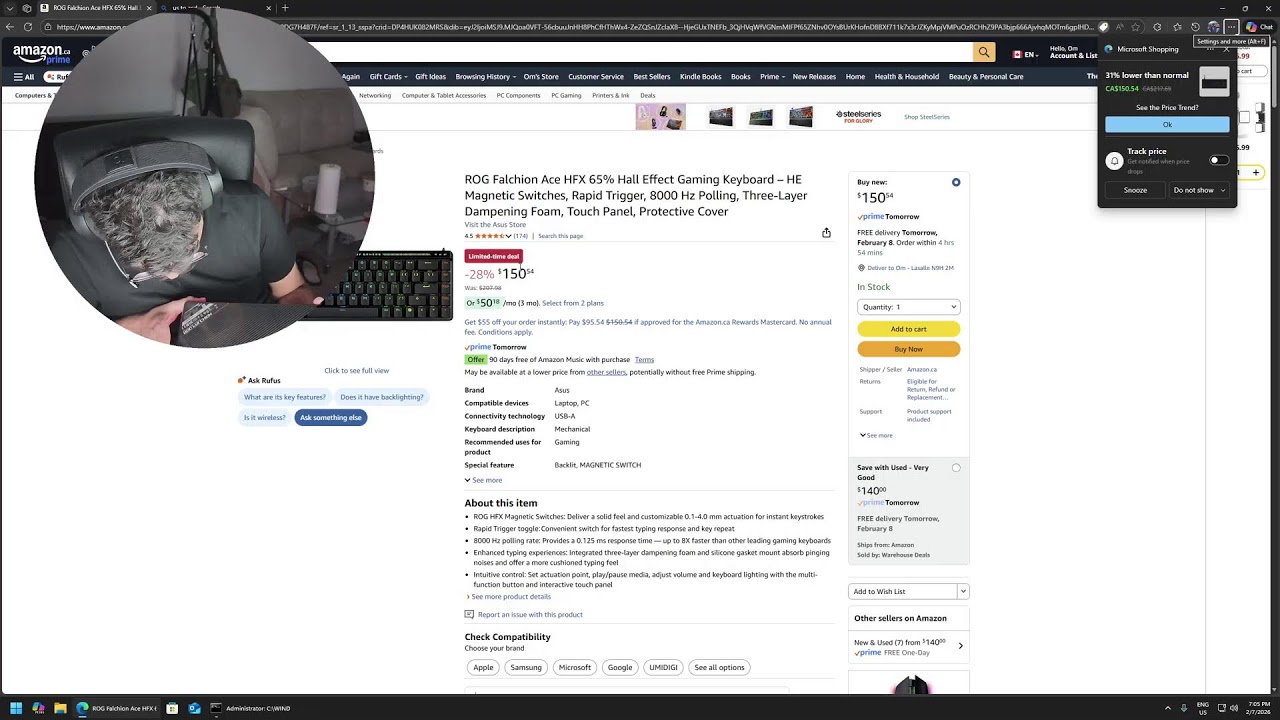Click the volume icon in system tray

(x=1233, y=708)
